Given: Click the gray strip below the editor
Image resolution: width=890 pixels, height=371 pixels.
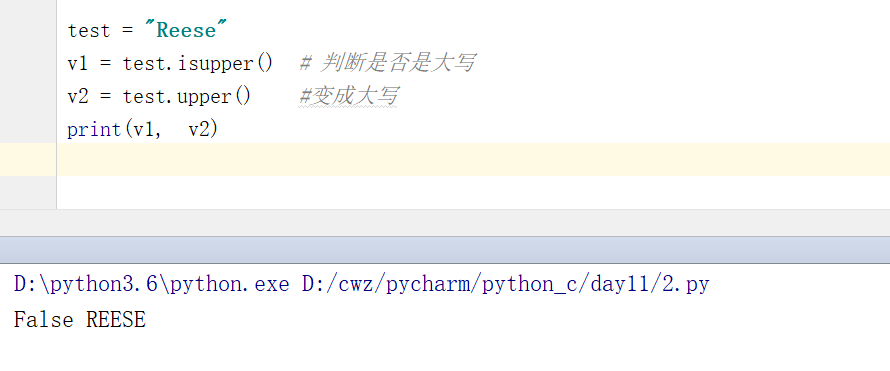Looking at the screenshot, I should pyautogui.click(x=445, y=223).
